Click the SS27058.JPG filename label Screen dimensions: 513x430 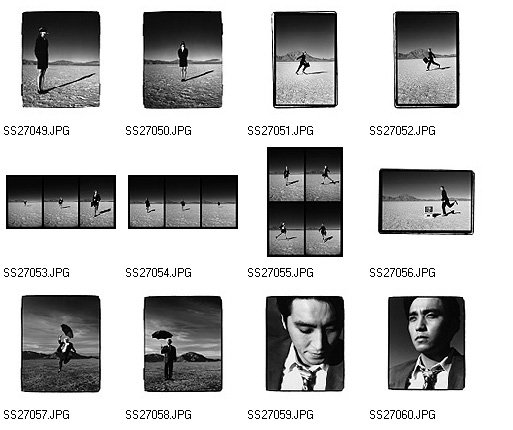click(159, 415)
